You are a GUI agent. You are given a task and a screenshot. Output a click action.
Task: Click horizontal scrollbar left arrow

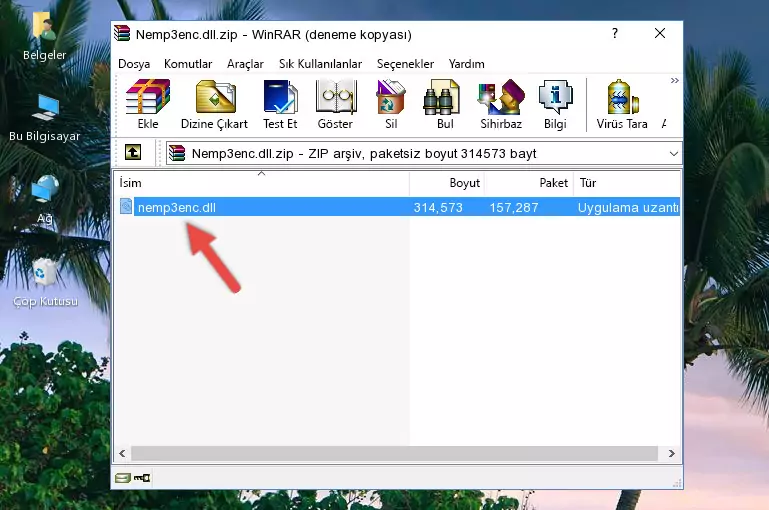(123, 454)
